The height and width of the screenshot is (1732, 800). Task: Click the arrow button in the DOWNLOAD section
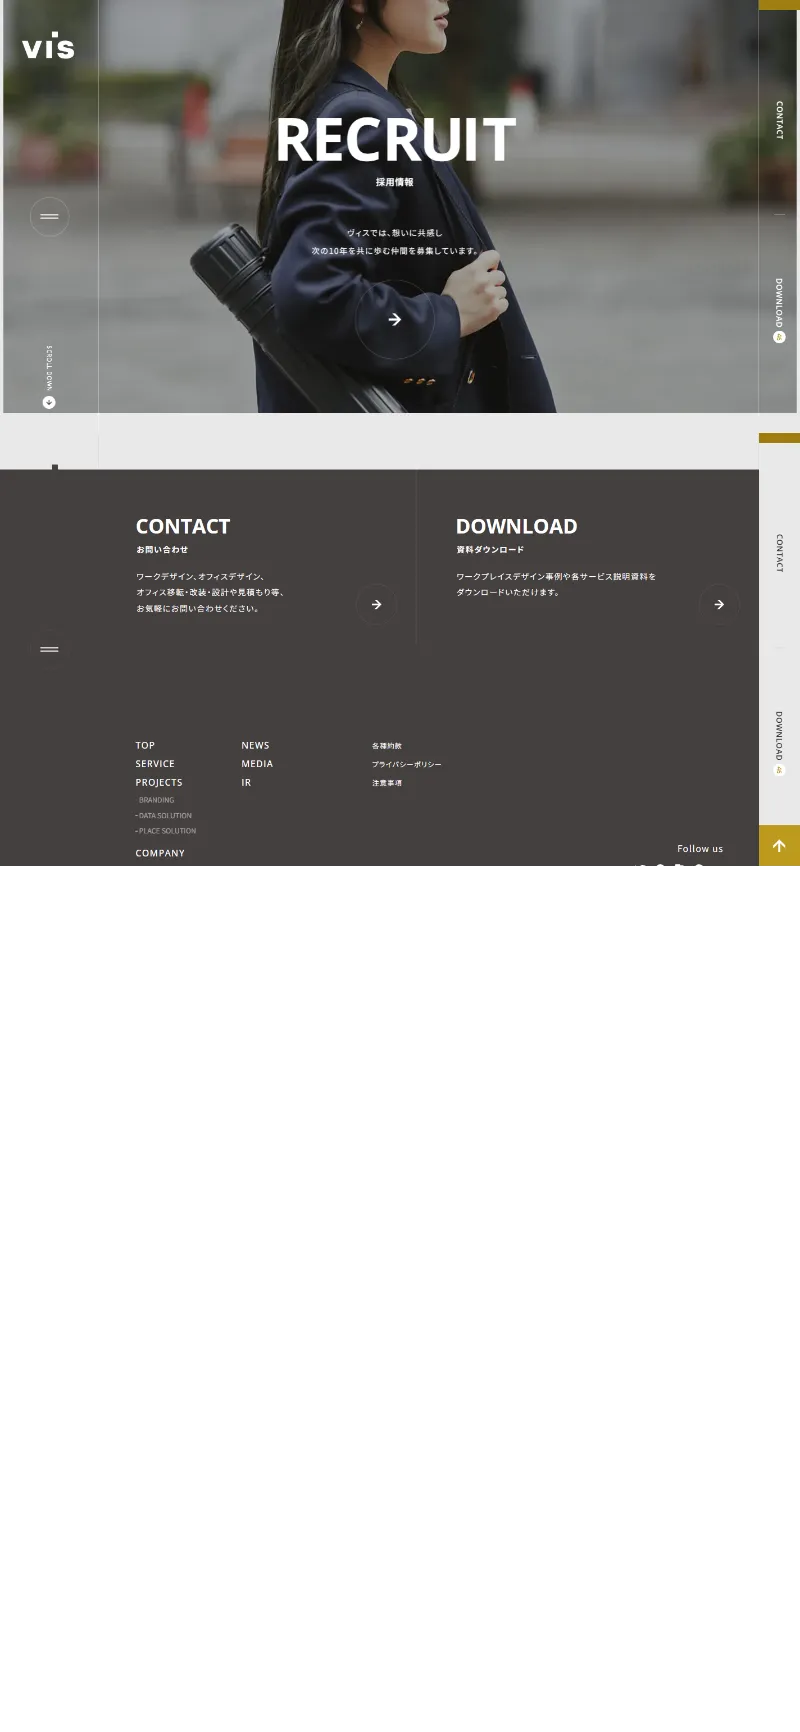[718, 604]
